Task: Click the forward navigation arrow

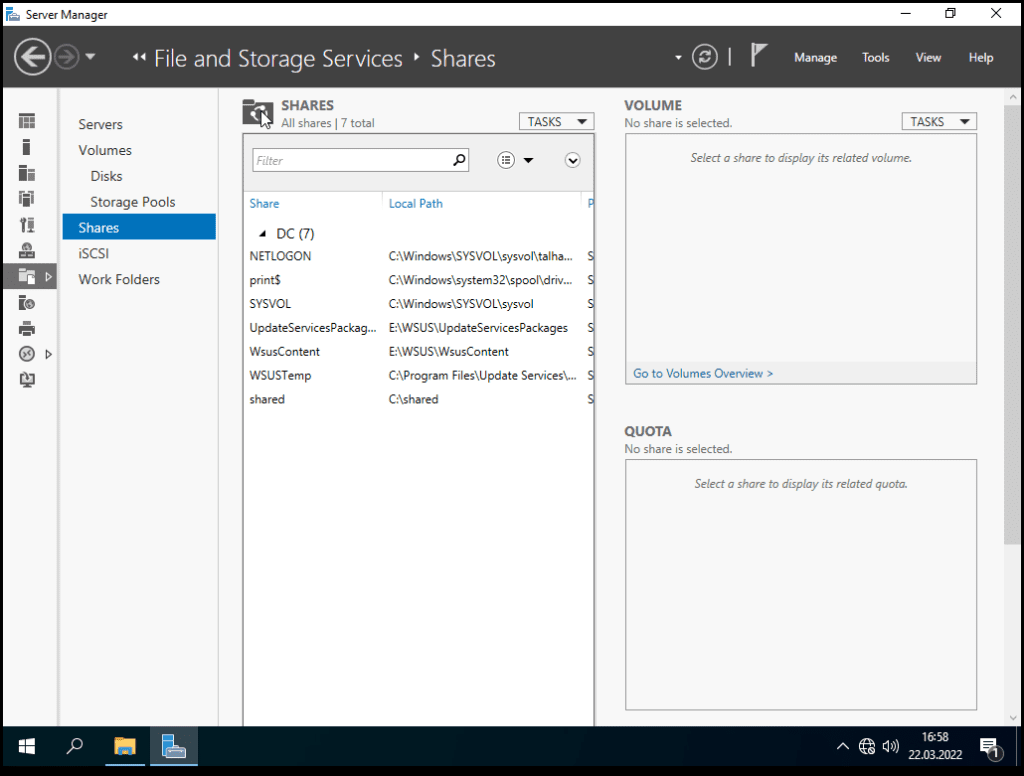Action: tap(67, 57)
